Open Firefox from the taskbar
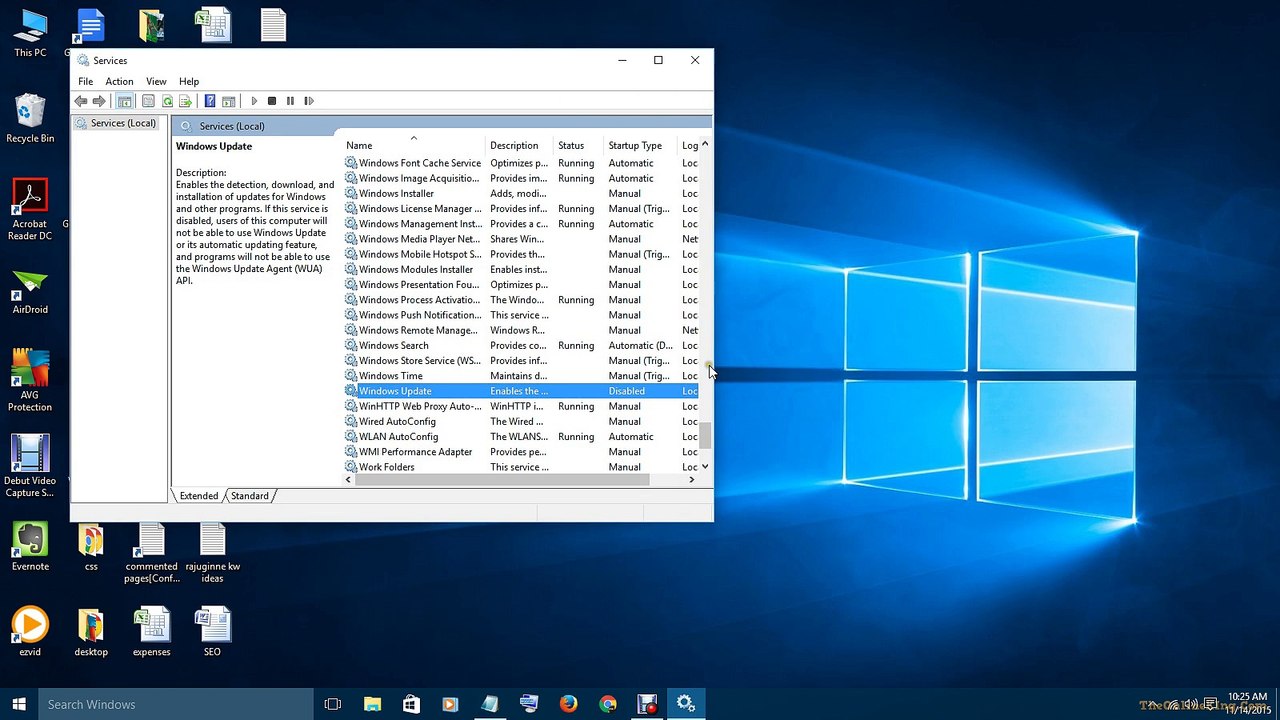The height and width of the screenshot is (720, 1280). [568, 704]
